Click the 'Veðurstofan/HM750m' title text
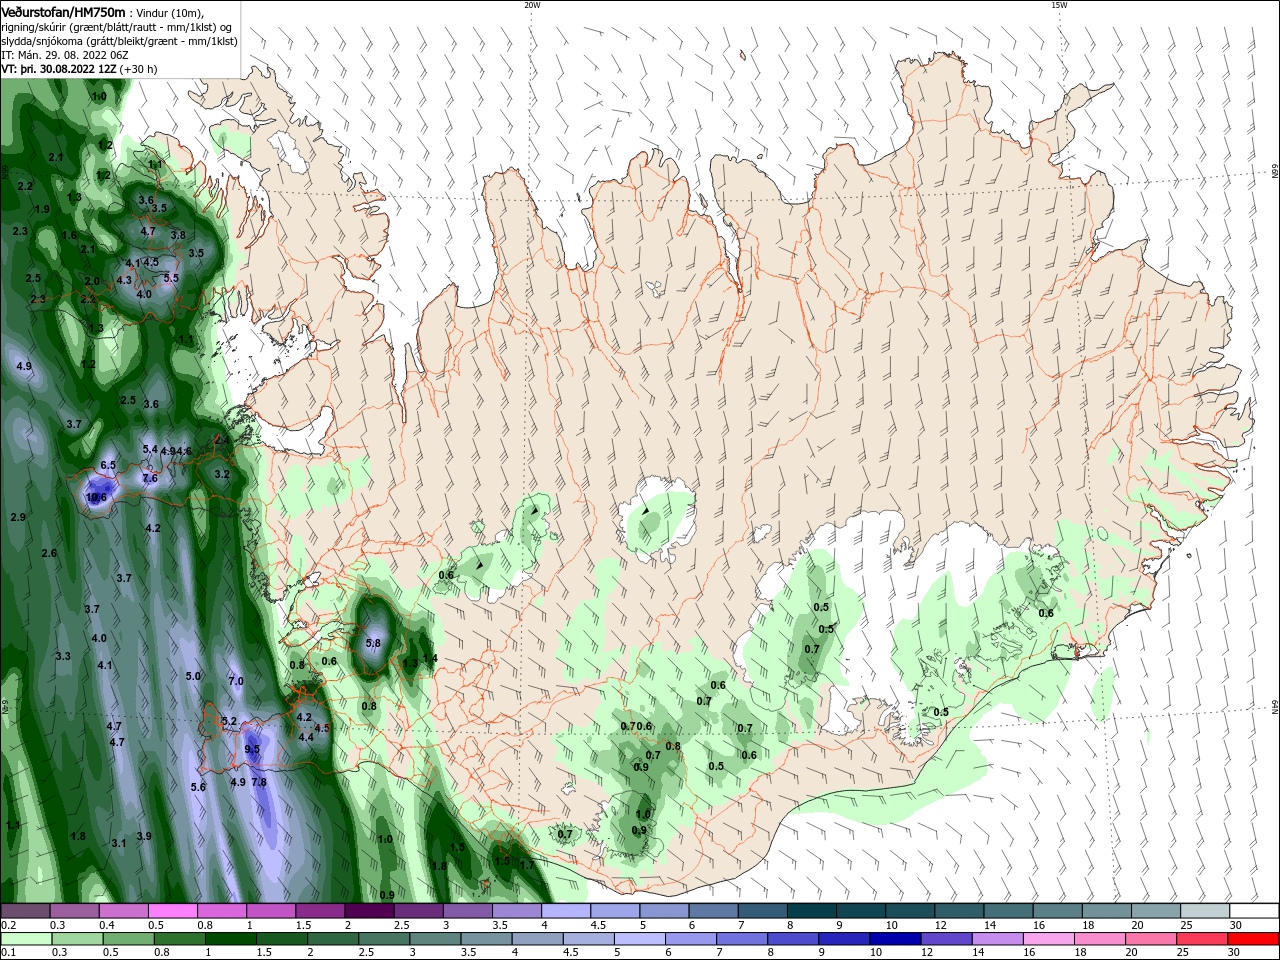The image size is (1280, 960). [64, 12]
